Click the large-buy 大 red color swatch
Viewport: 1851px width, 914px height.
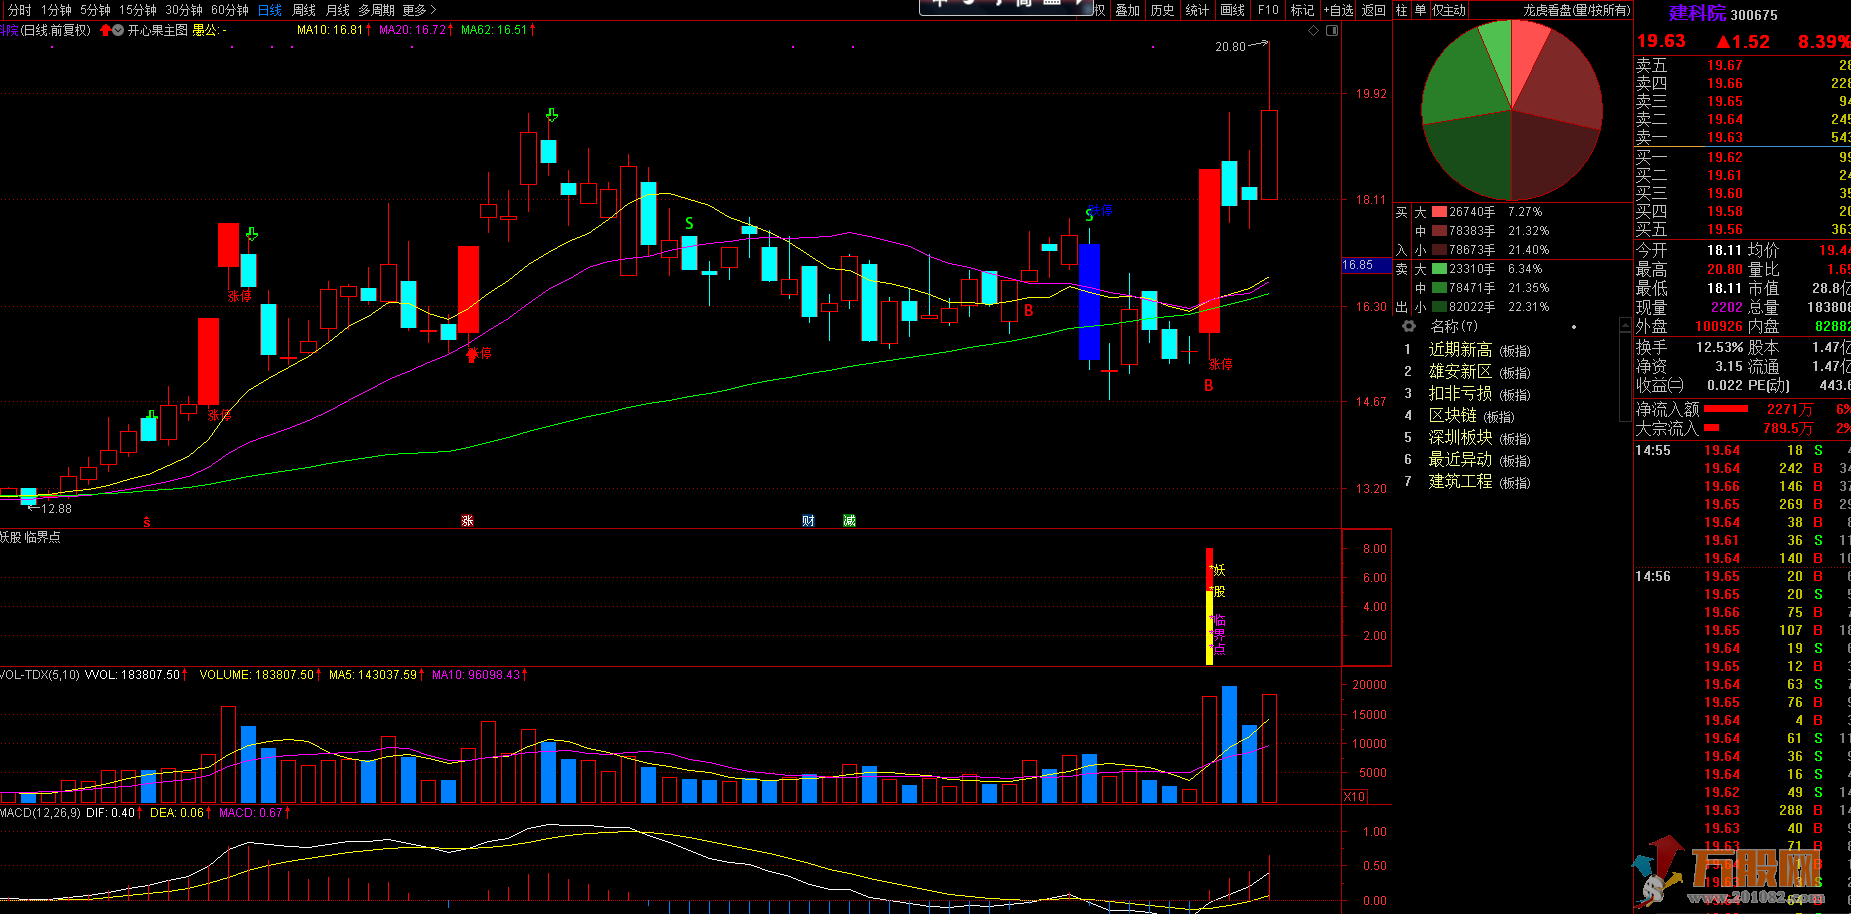(1439, 212)
